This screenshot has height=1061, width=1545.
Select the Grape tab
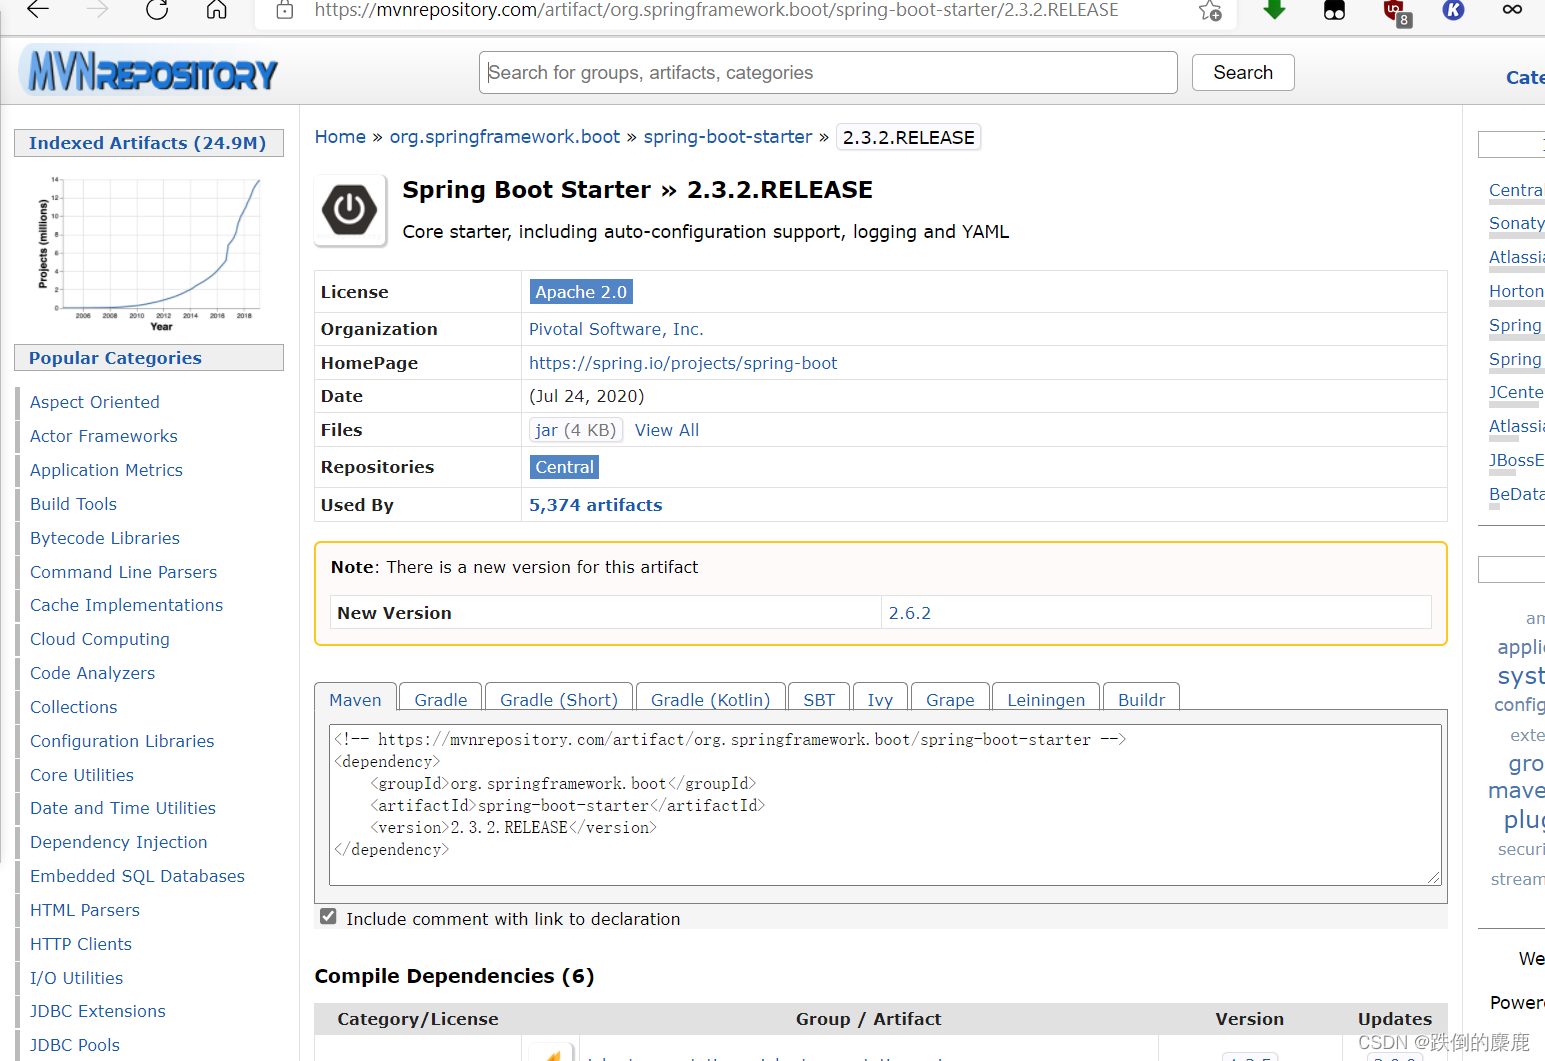point(950,699)
